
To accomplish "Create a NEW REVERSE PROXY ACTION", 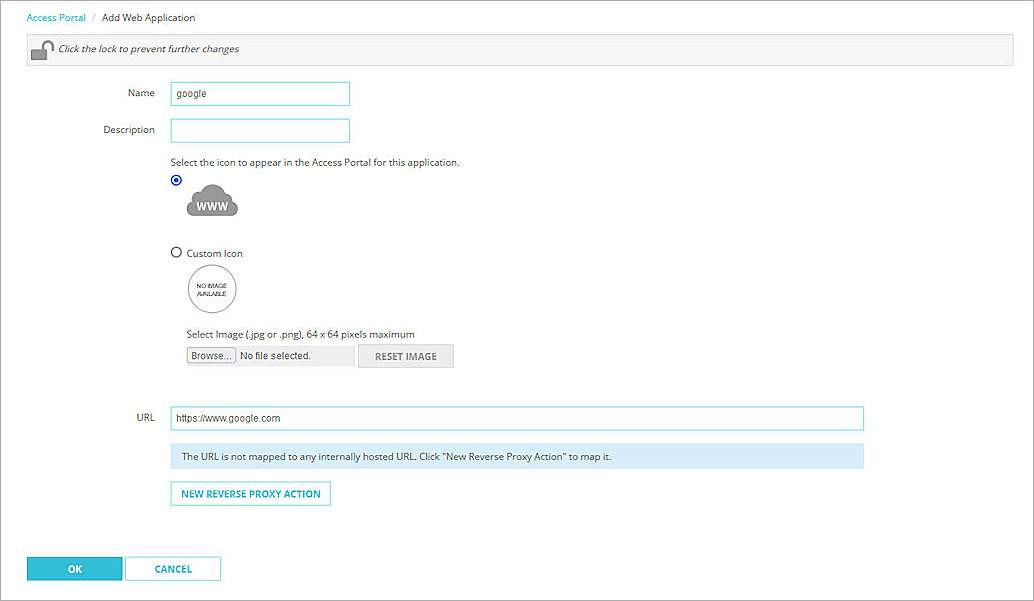I will [x=250, y=493].
